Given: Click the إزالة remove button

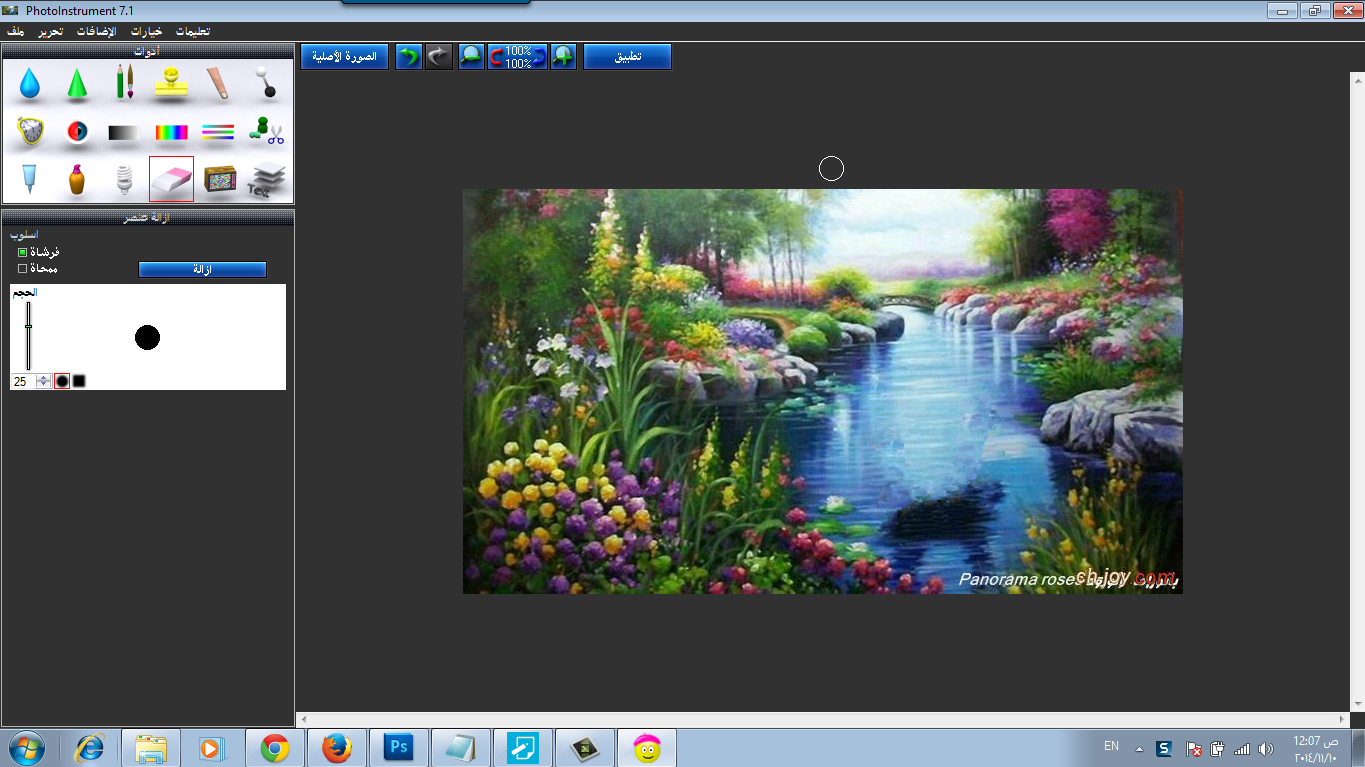Looking at the screenshot, I should pos(202,269).
